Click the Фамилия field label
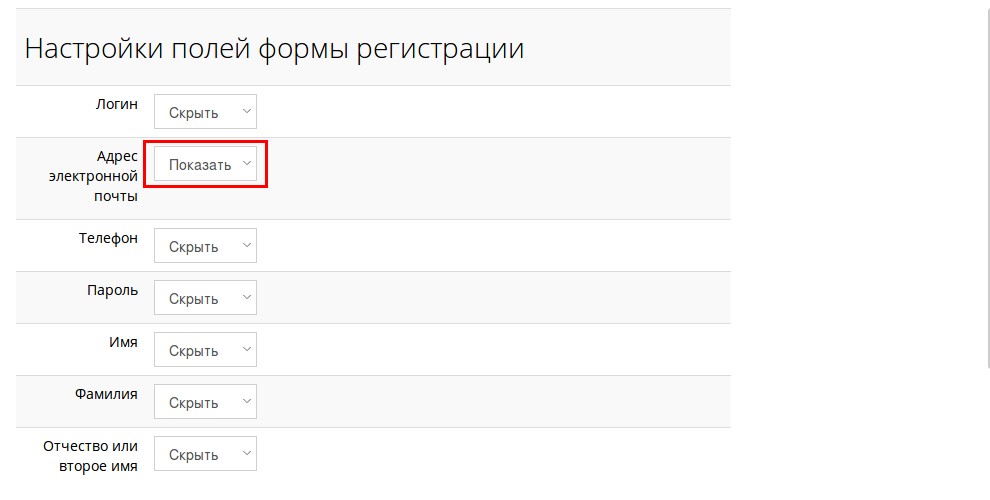 pyautogui.click(x=106, y=394)
